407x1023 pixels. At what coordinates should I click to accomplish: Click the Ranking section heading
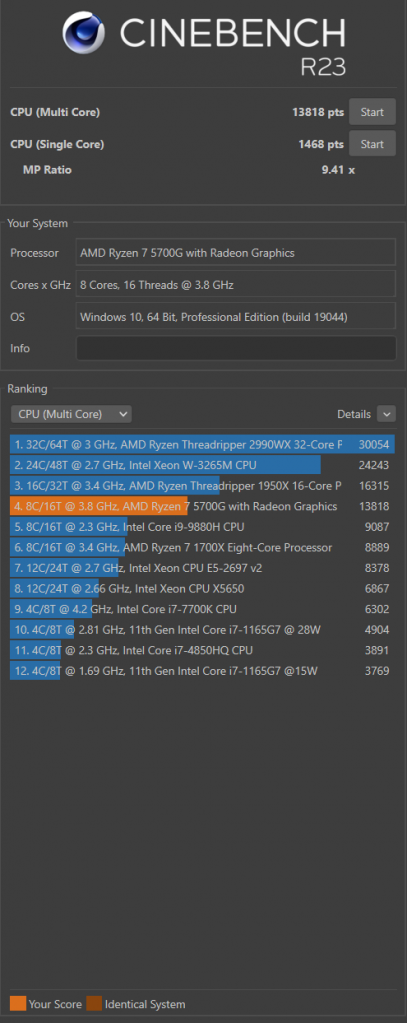click(27, 389)
